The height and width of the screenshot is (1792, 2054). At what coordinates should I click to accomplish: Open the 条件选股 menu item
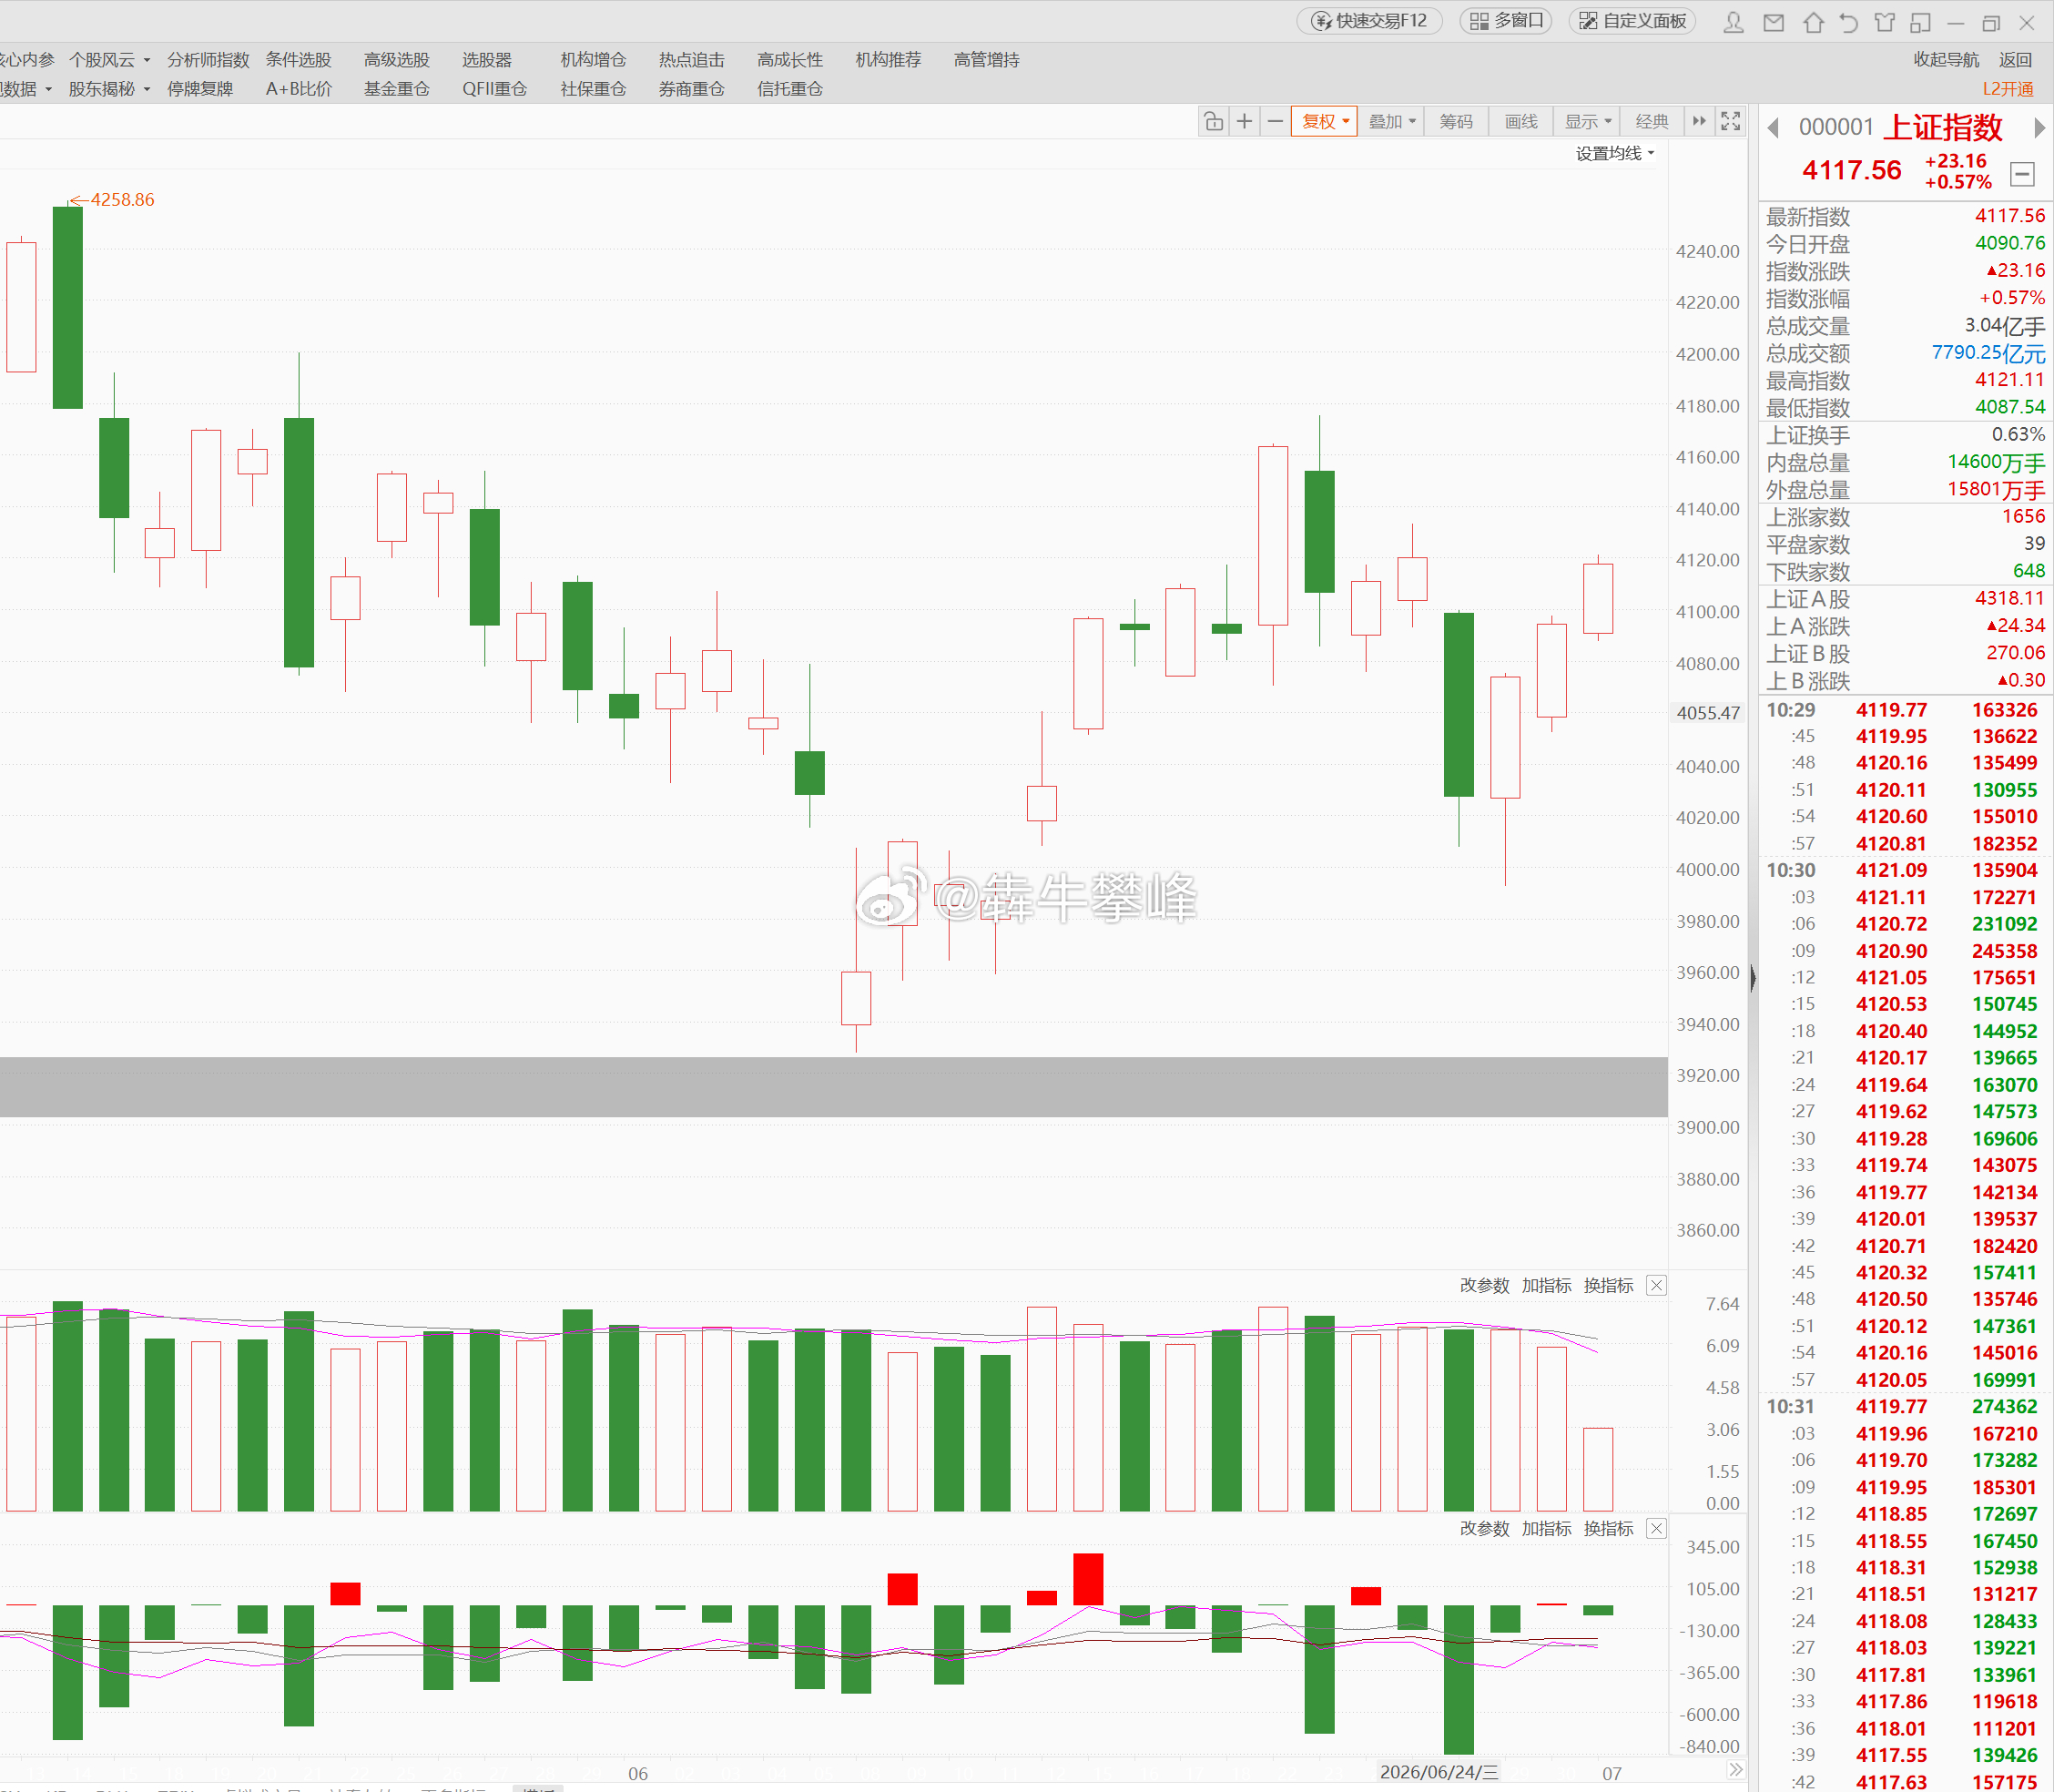pyautogui.click(x=298, y=60)
